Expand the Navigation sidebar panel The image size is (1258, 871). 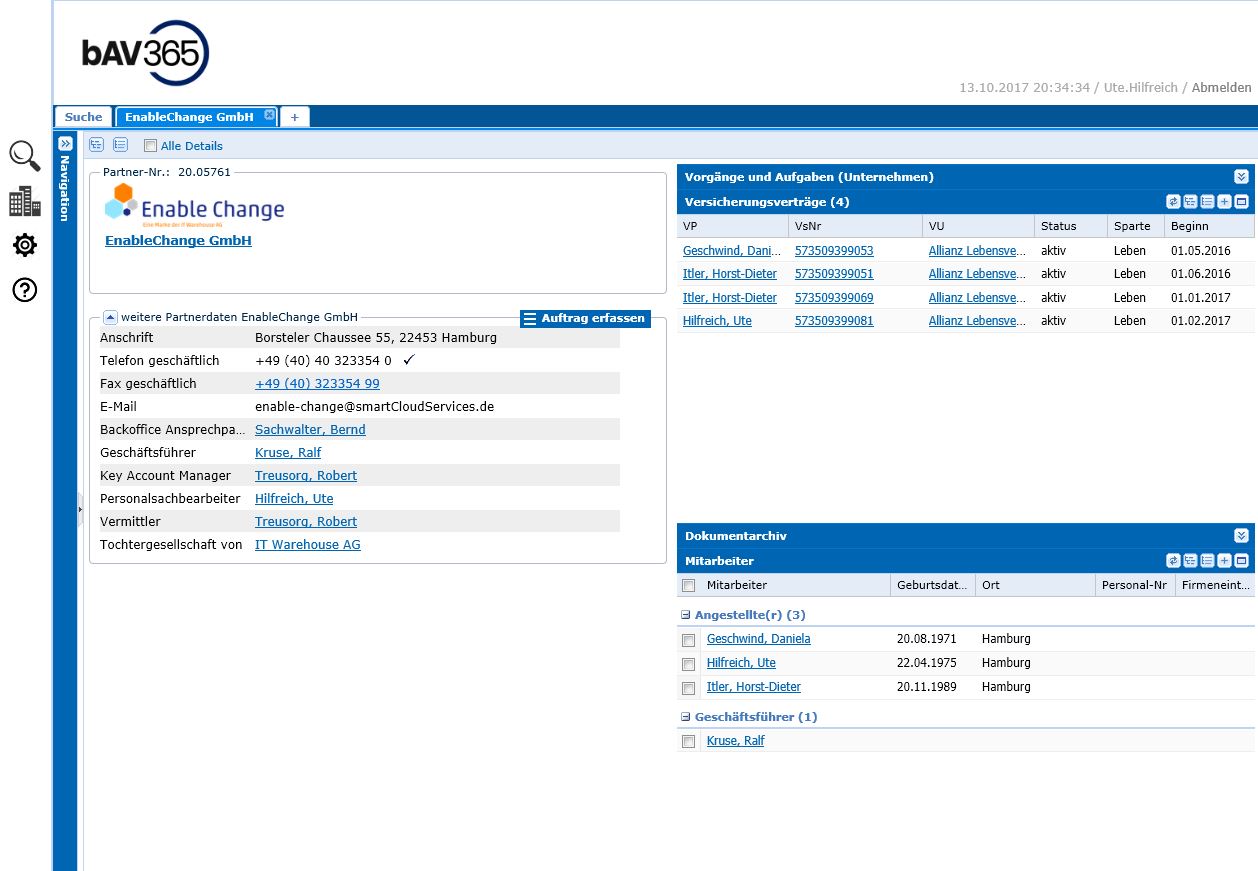pyautogui.click(x=65, y=144)
